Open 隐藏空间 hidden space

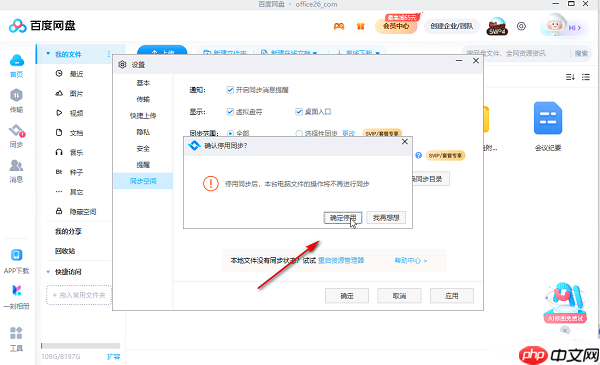tap(83, 212)
